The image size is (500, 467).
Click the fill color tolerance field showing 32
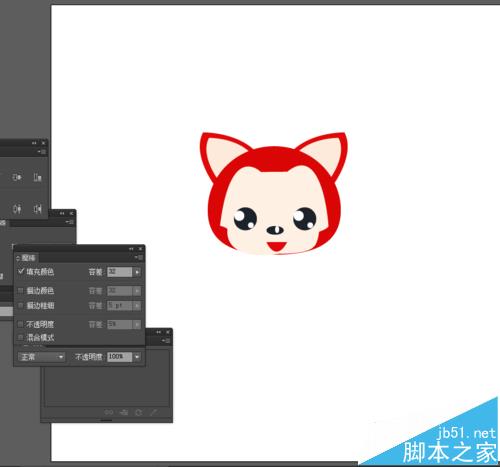(120, 272)
